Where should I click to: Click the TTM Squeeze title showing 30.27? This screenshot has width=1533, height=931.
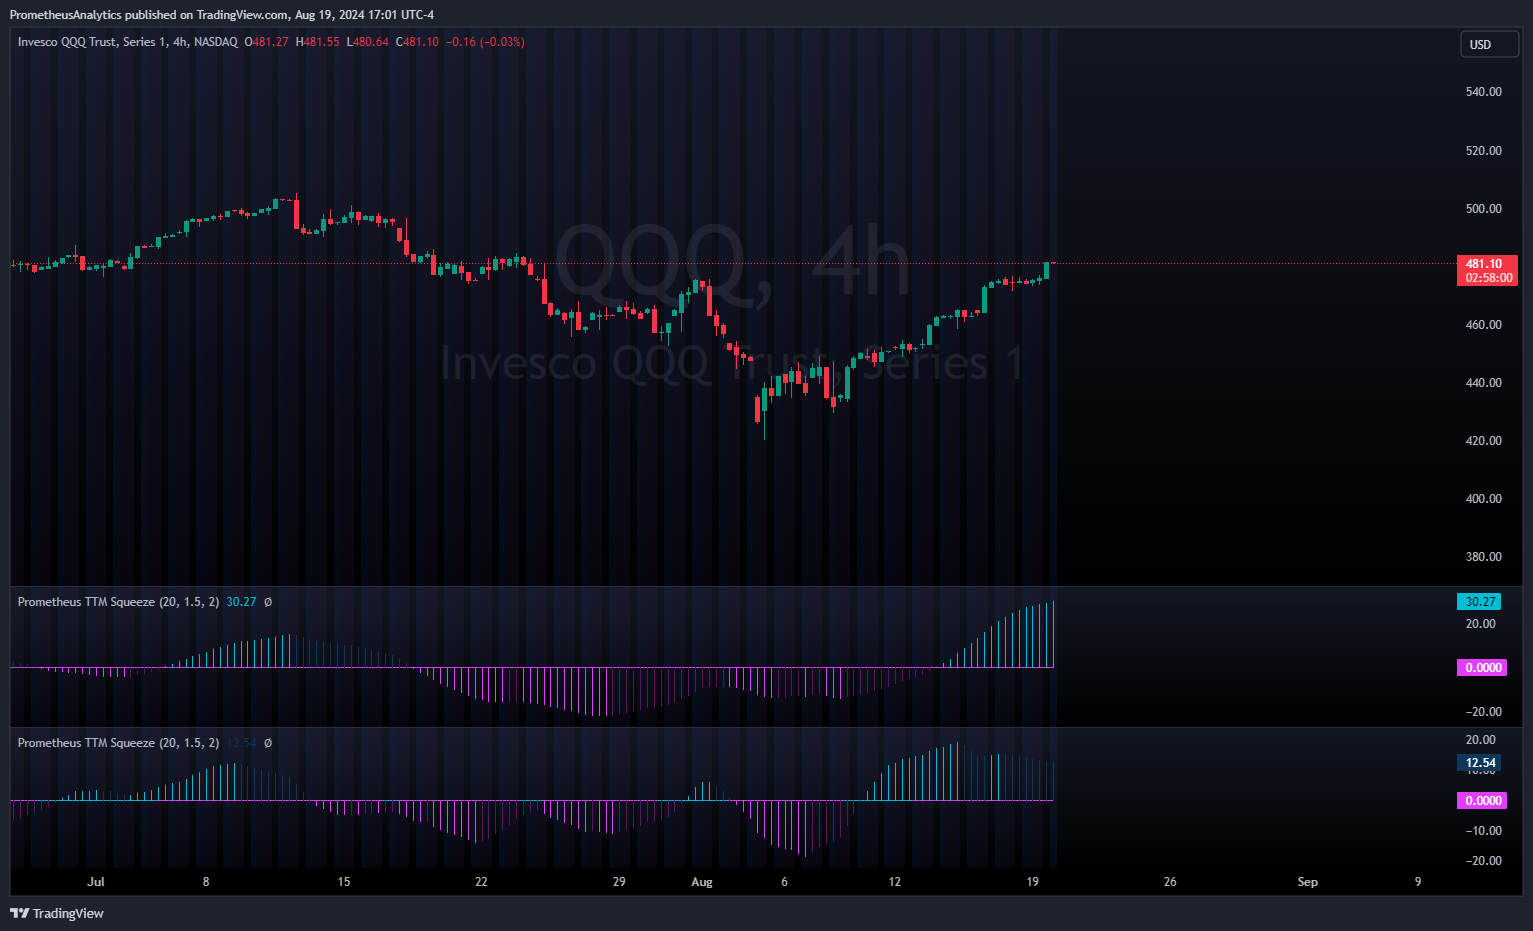click(118, 602)
